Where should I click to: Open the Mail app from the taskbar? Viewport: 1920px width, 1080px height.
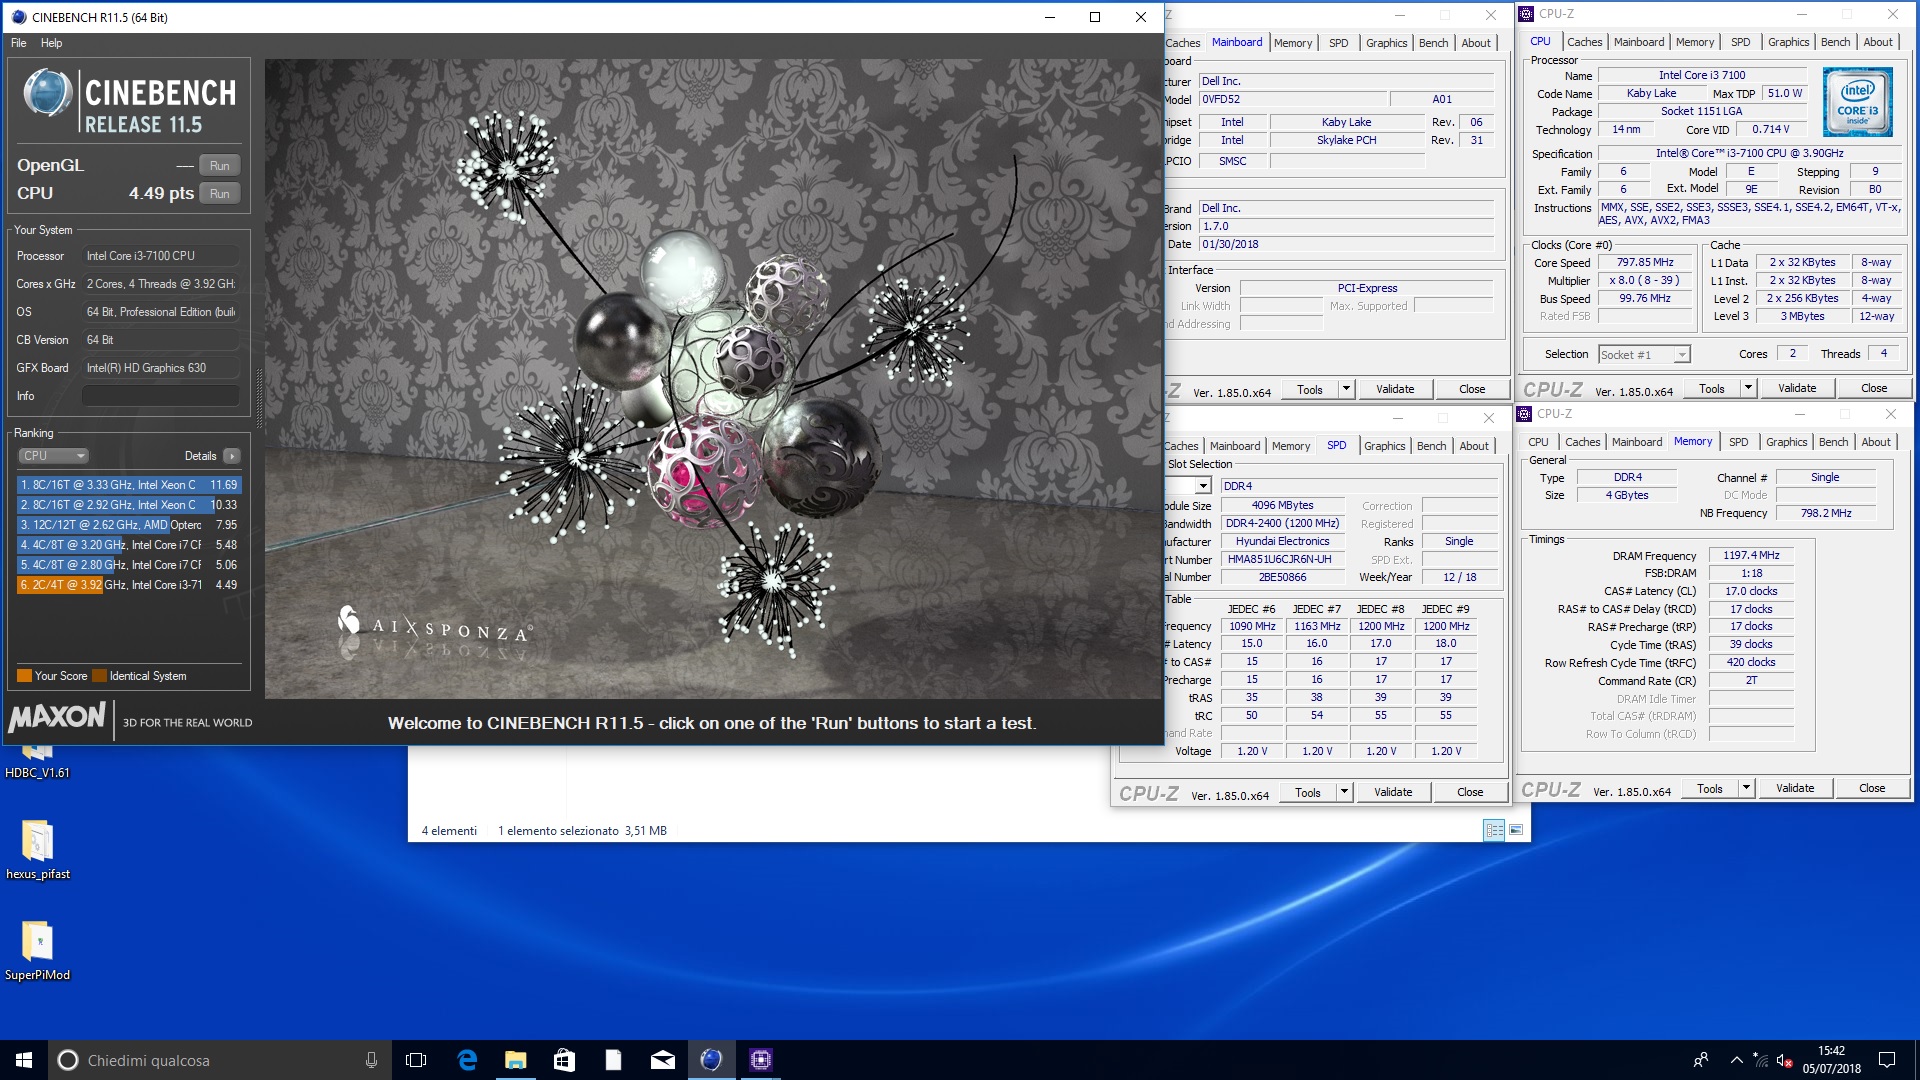[x=662, y=1060]
